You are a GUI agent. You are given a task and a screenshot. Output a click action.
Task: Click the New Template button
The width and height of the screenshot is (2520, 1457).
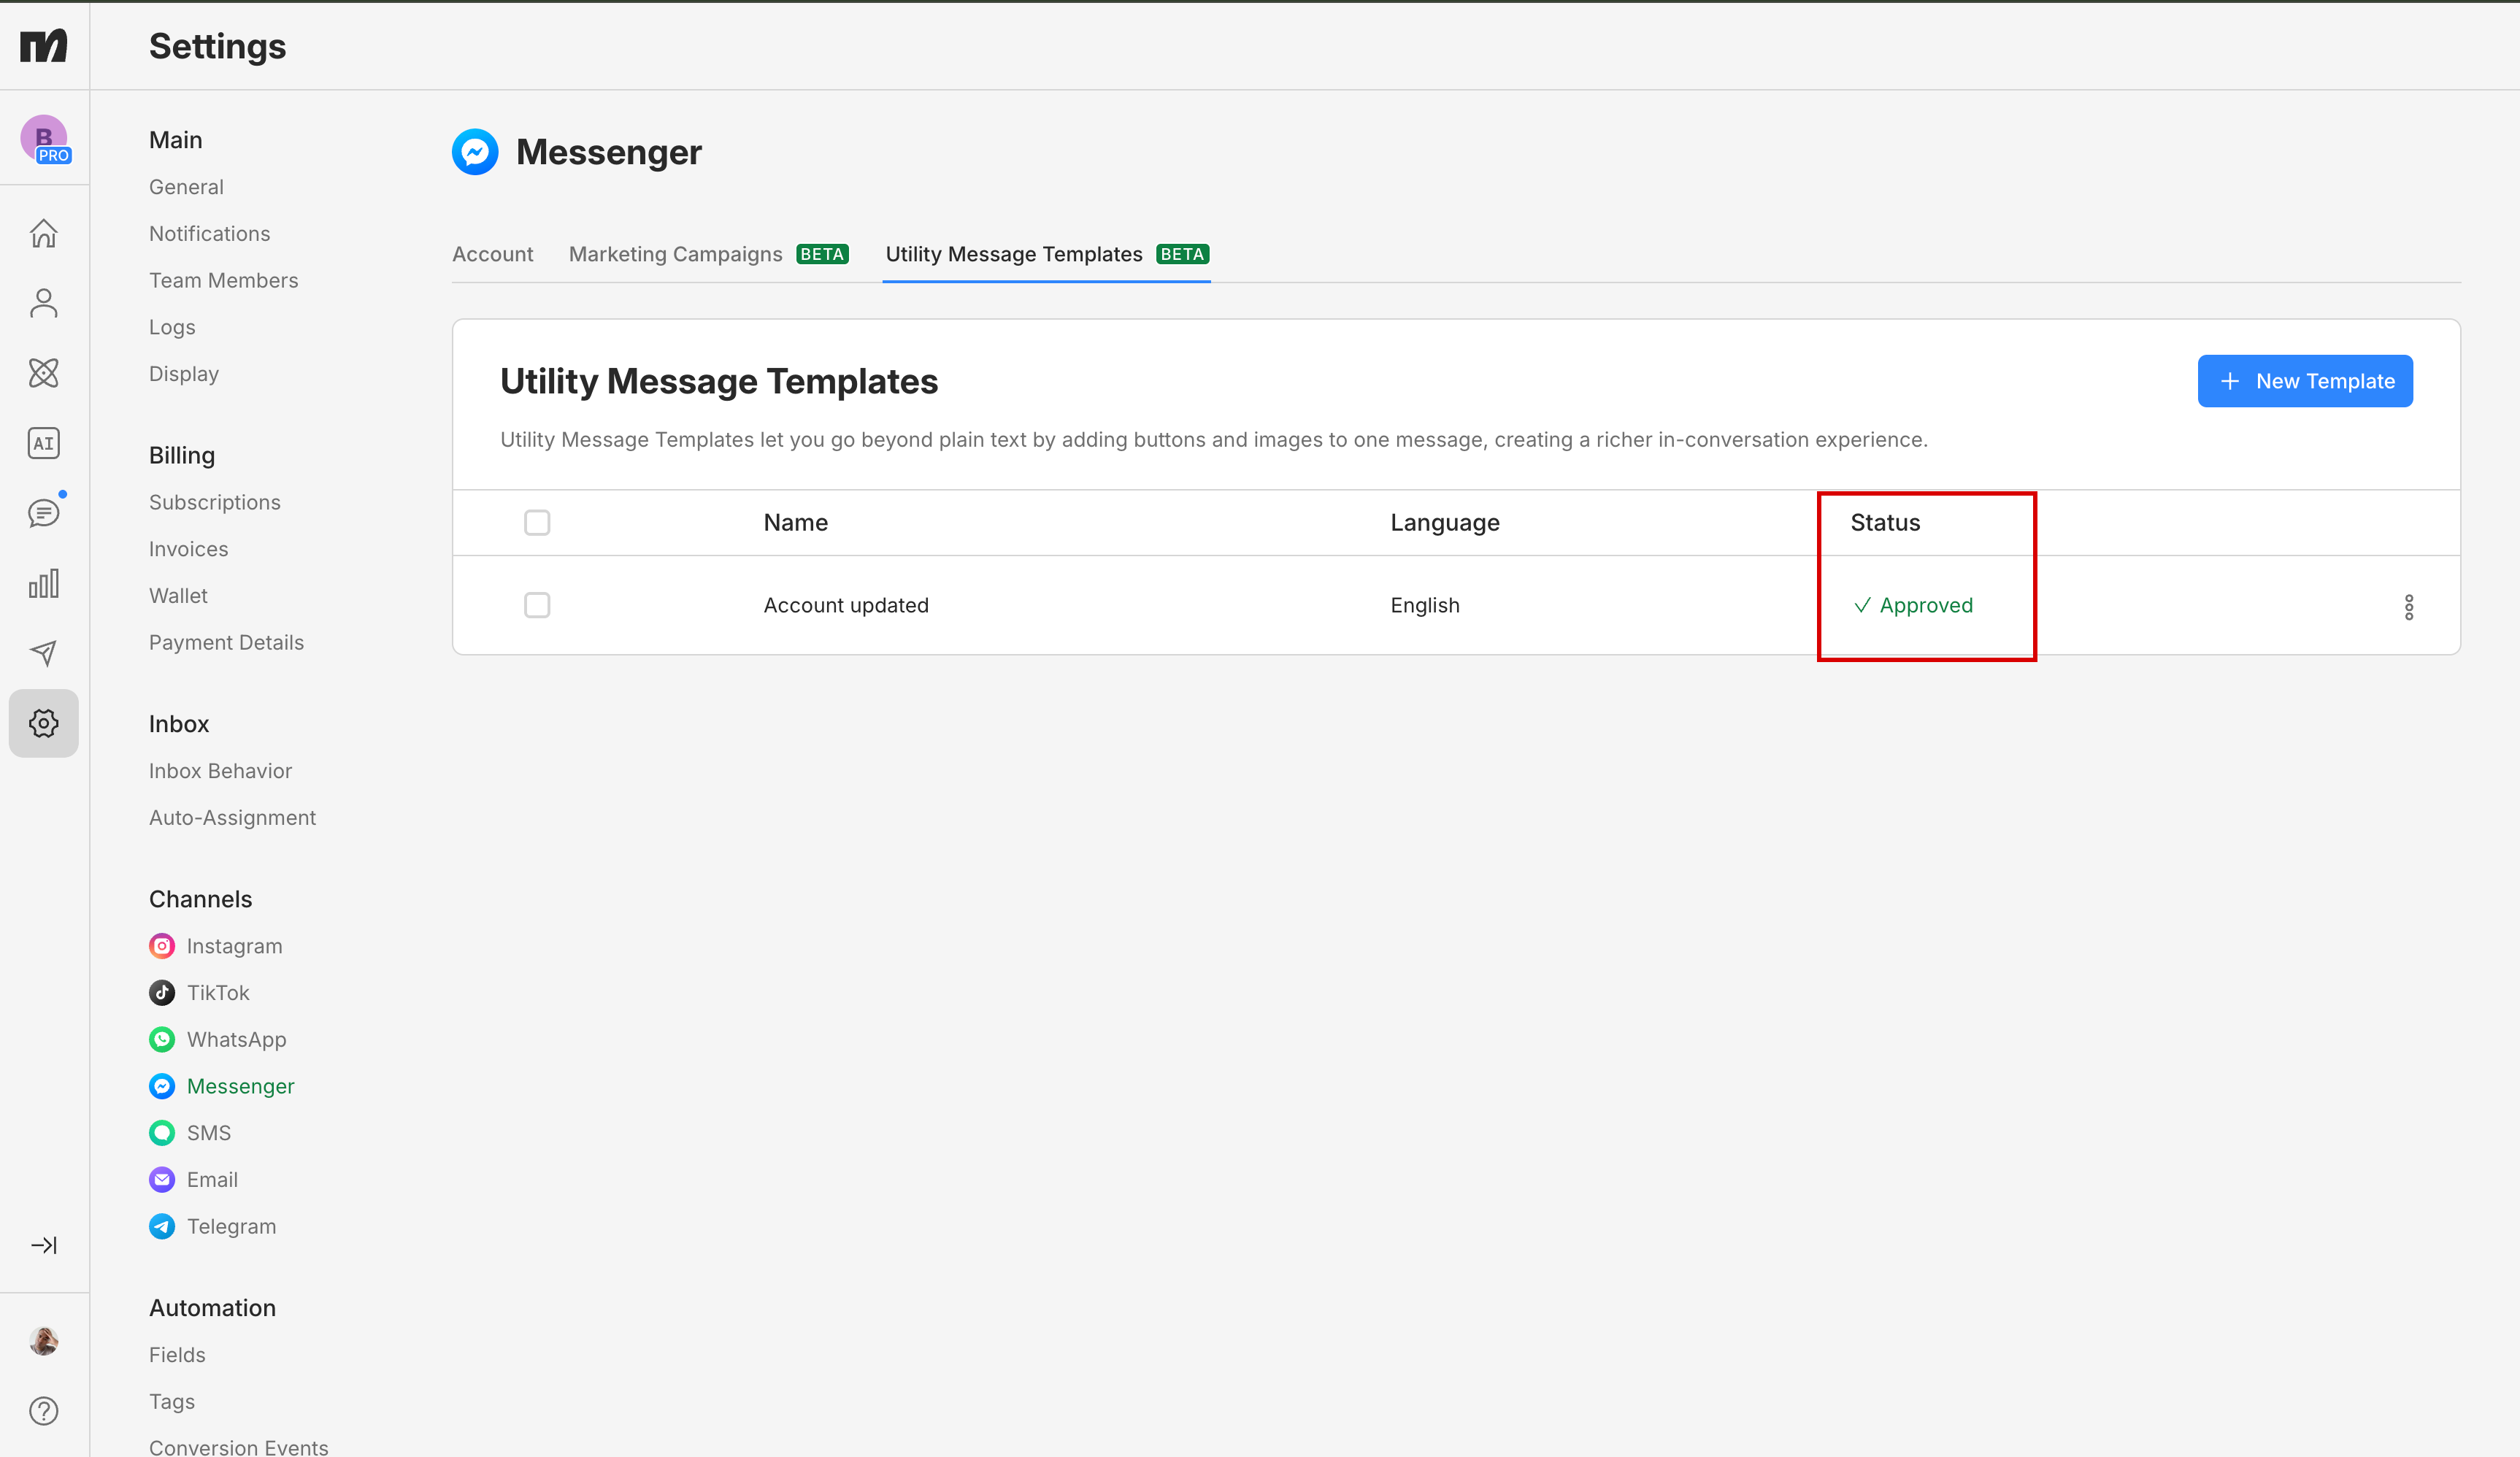point(2304,381)
